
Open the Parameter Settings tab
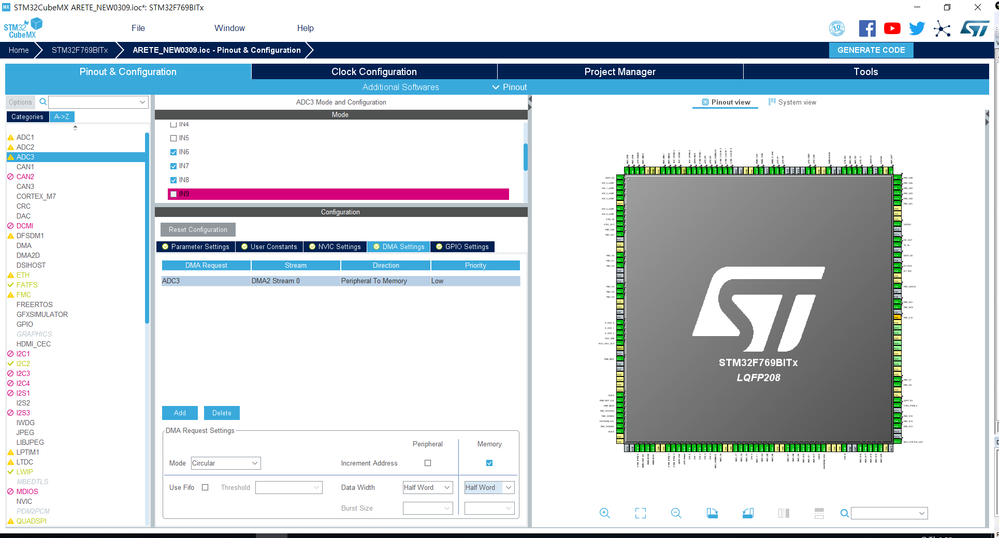196,247
